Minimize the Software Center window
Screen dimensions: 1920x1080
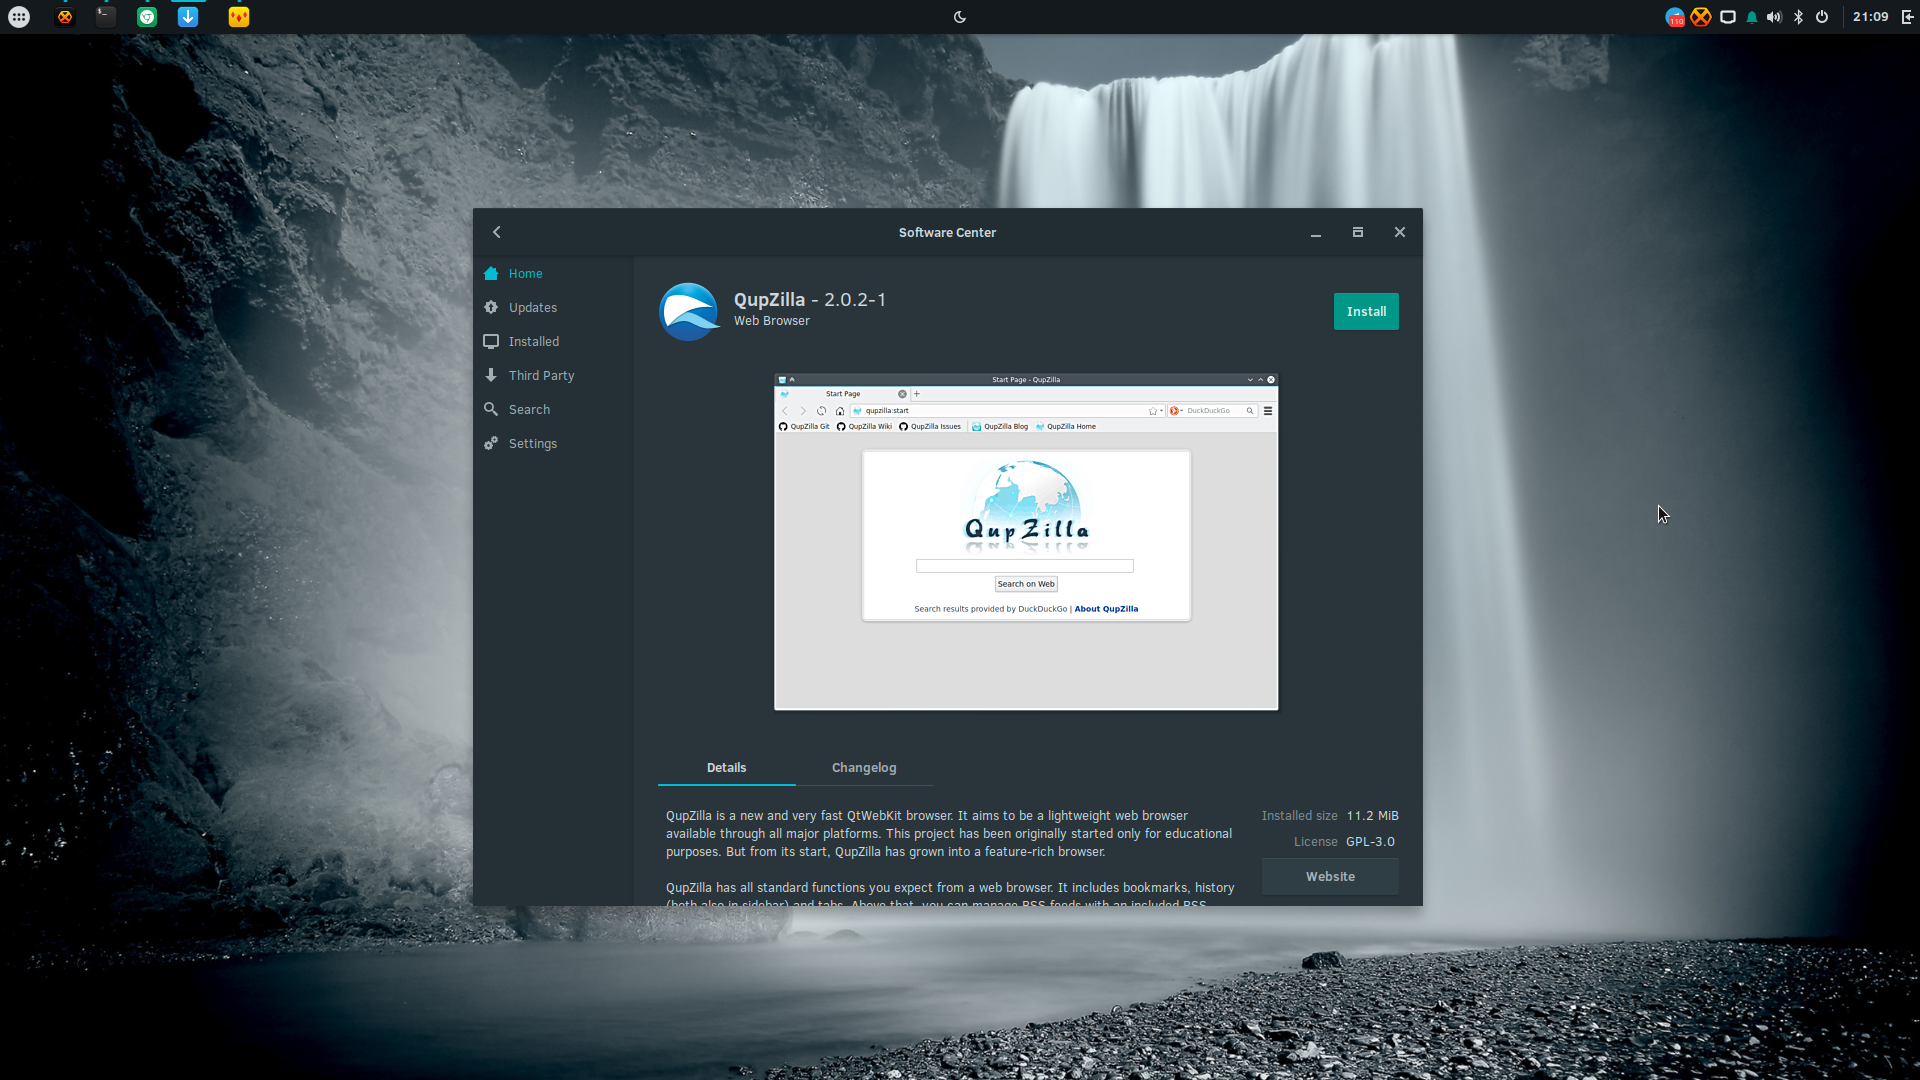(1316, 233)
